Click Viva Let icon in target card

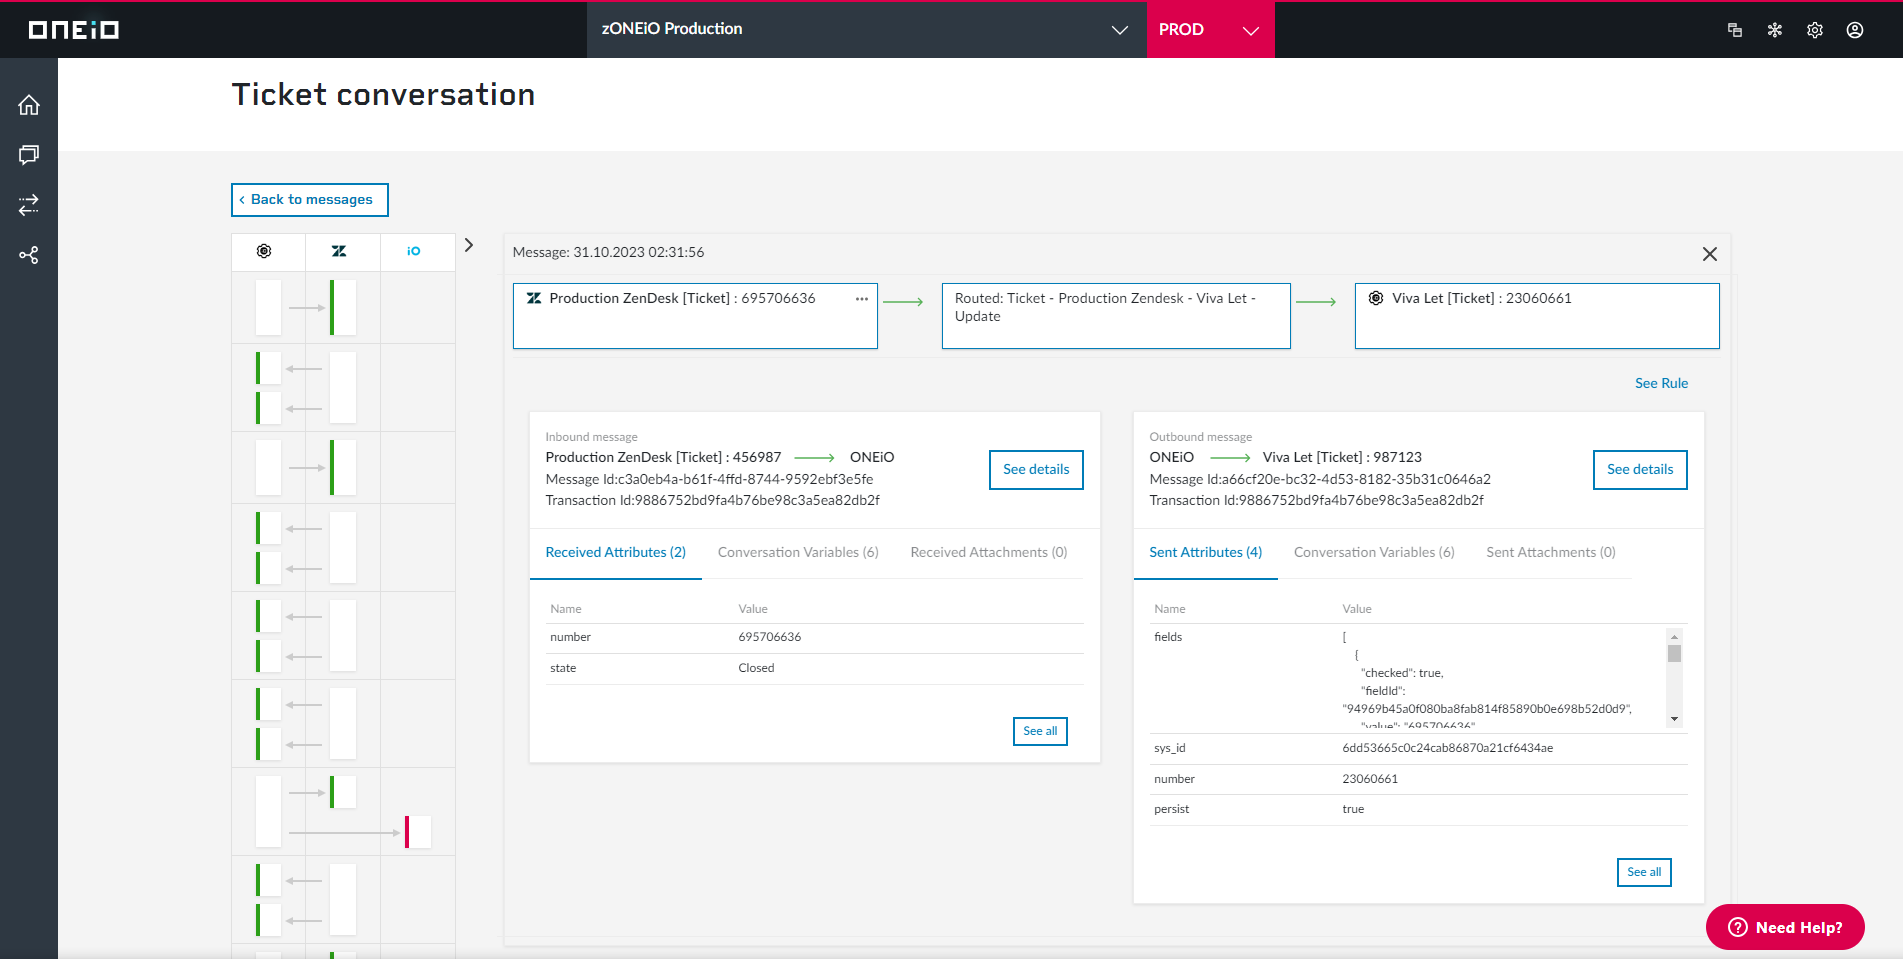tap(1376, 298)
